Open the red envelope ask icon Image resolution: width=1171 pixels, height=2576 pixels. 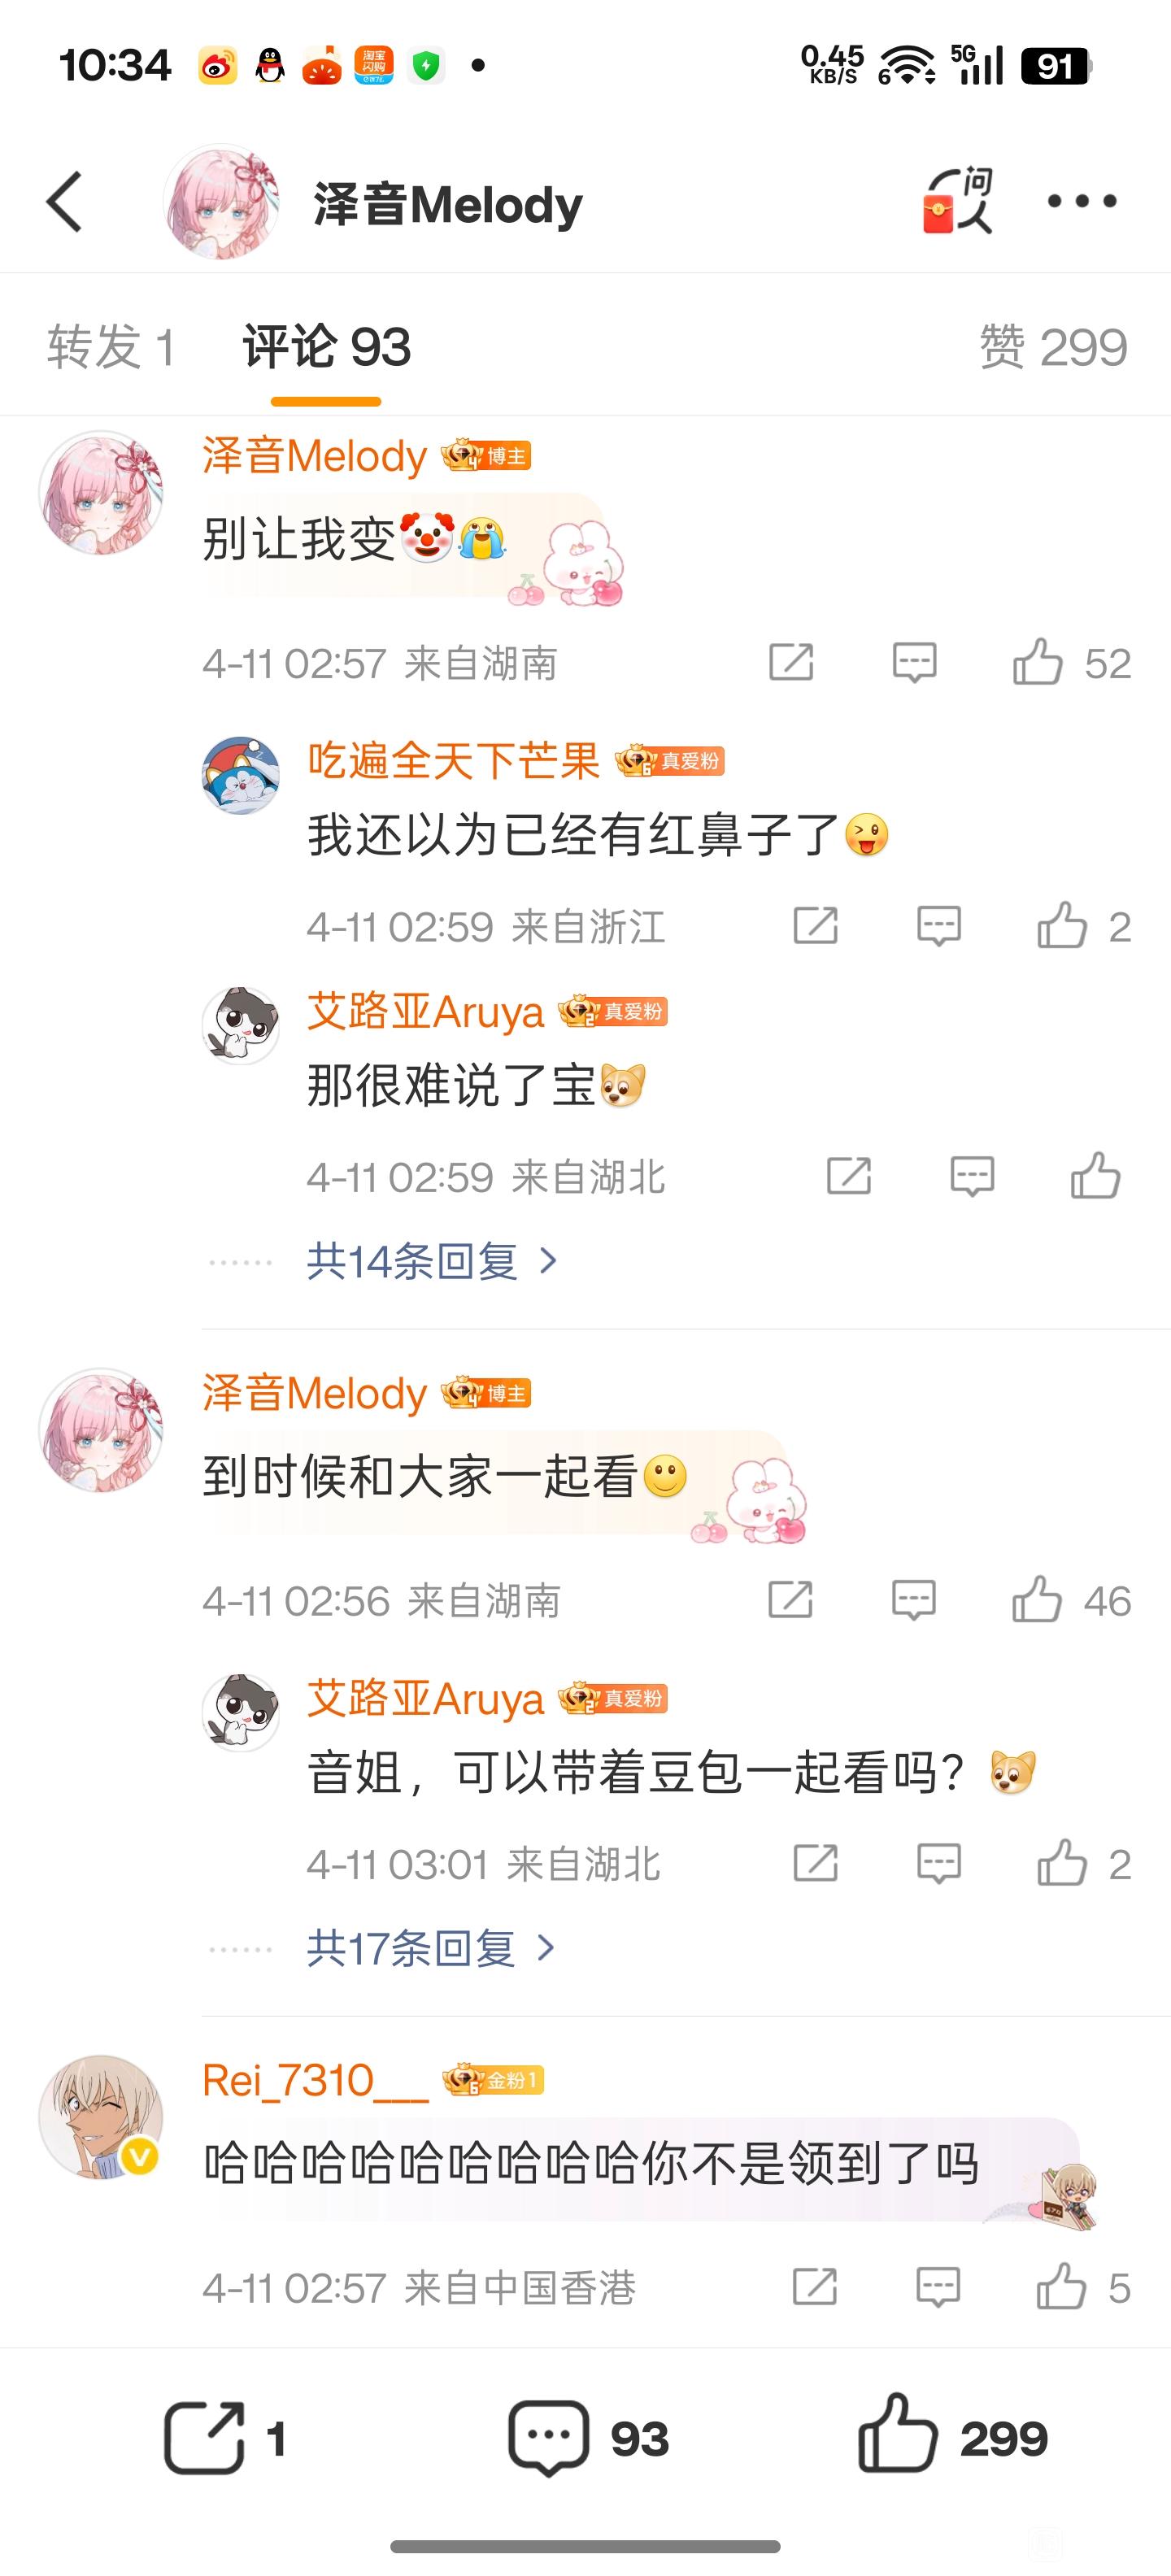tap(958, 201)
